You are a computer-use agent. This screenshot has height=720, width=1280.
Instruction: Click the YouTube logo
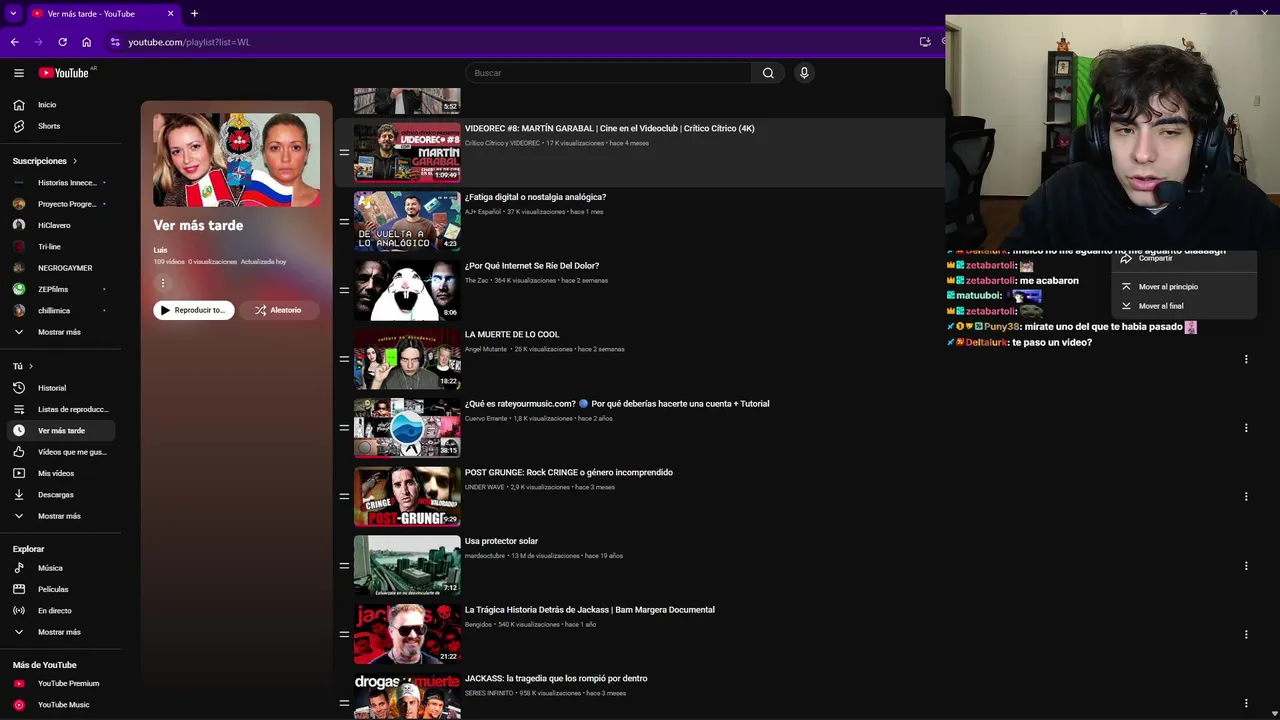click(64, 73)
